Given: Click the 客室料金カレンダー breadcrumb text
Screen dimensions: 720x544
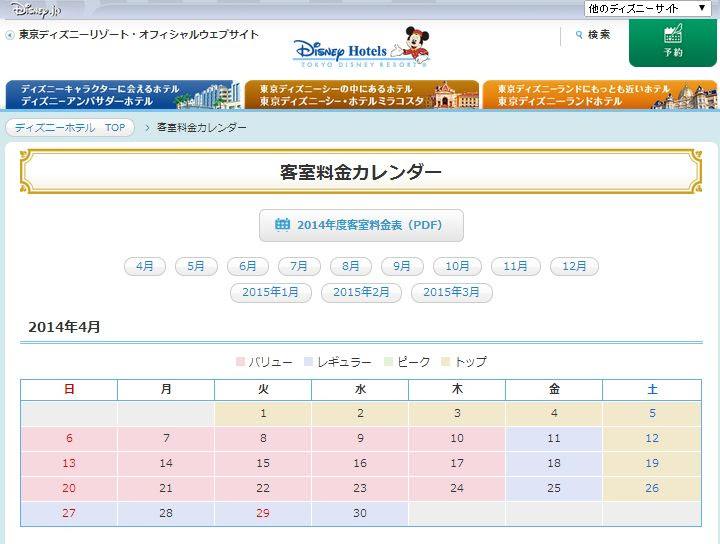Looking at the screenshot, I should pos(202,128).
